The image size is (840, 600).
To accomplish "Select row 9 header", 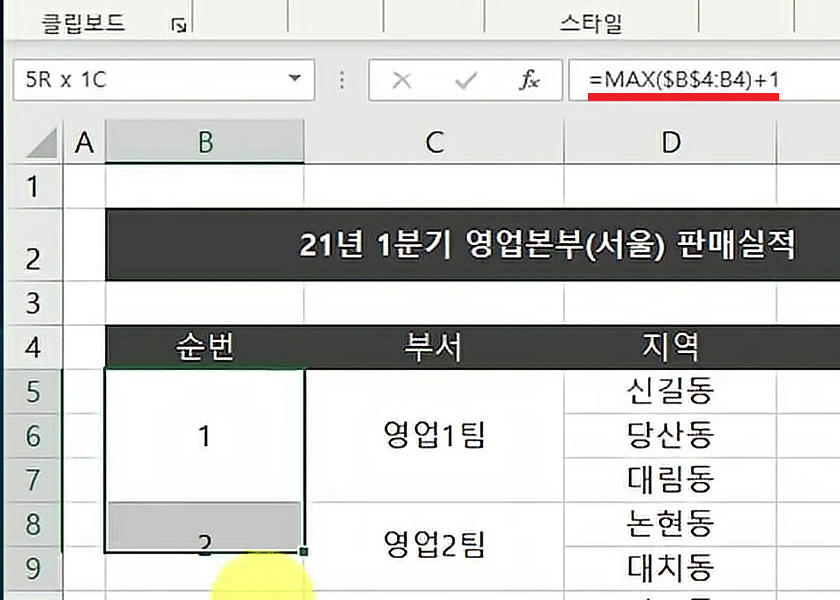I will [33, 568].
